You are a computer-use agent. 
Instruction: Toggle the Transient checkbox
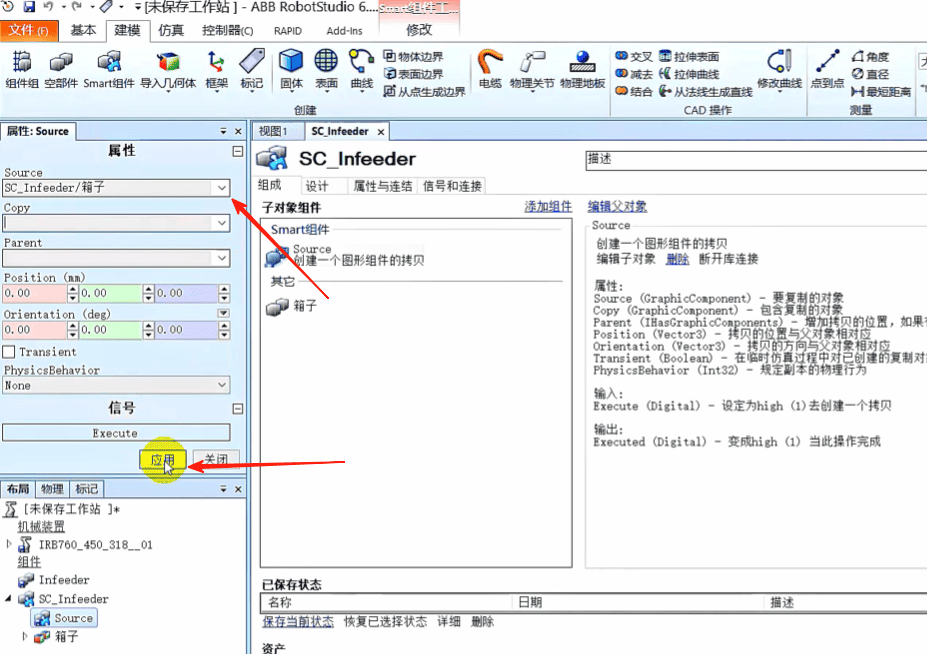(9, 352)
